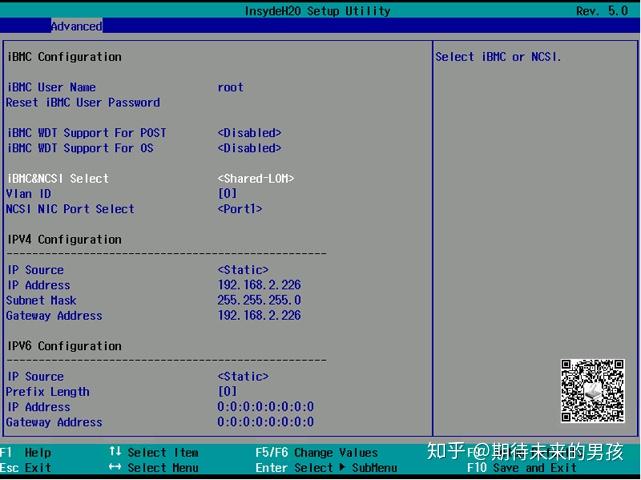
Task: Edit IPV4 Gateway Address value
Action: (x=259, y=315)
